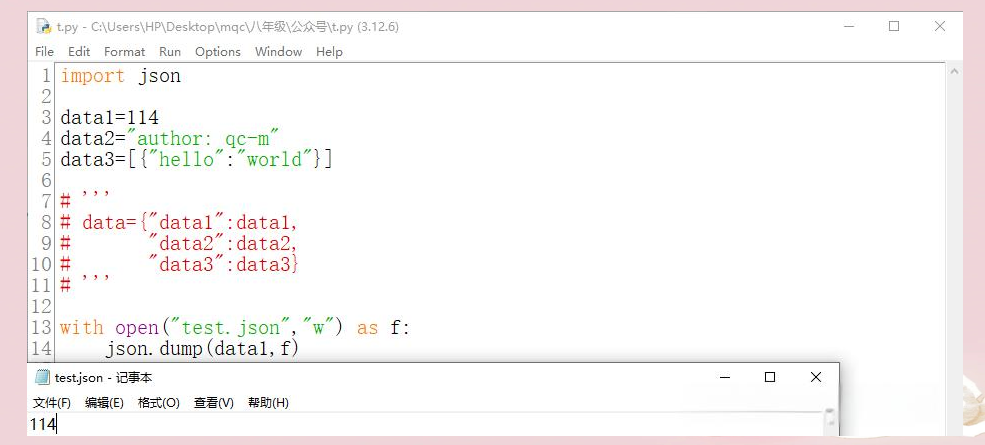The image size is (985, 445).
Task: Open the Format menu in IDLE
Action: [124, 52]
